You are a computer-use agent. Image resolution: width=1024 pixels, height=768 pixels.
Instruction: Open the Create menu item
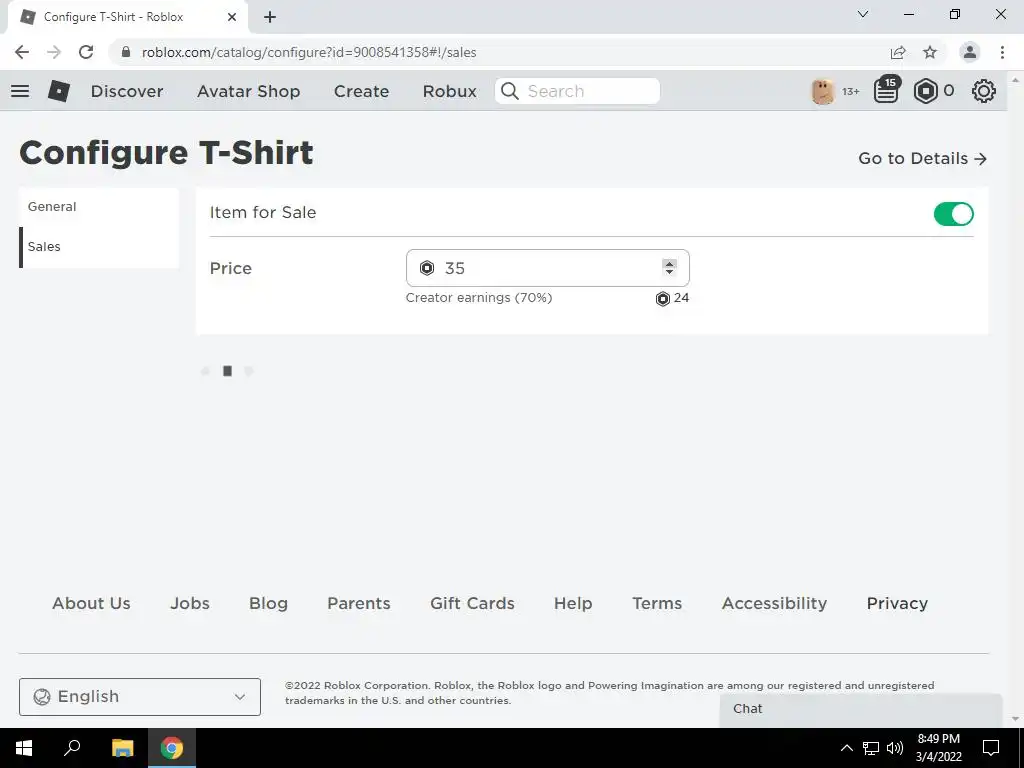point(361,91)
